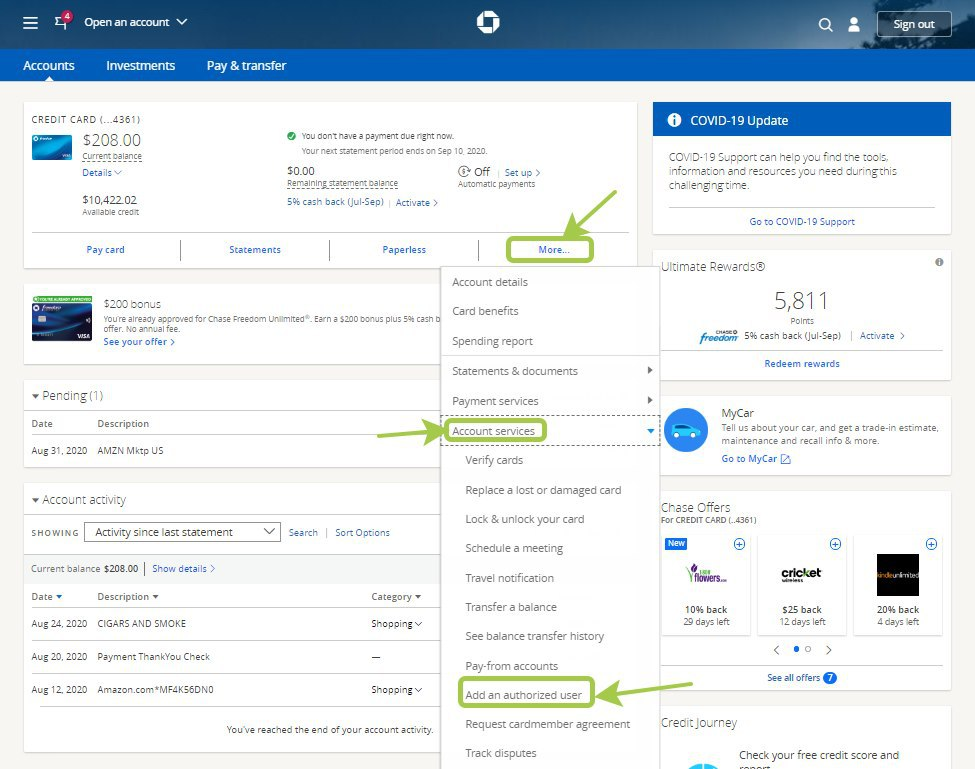
Task: Open external link icon beside Go to MyCar
Action: [x=785, y=459]
